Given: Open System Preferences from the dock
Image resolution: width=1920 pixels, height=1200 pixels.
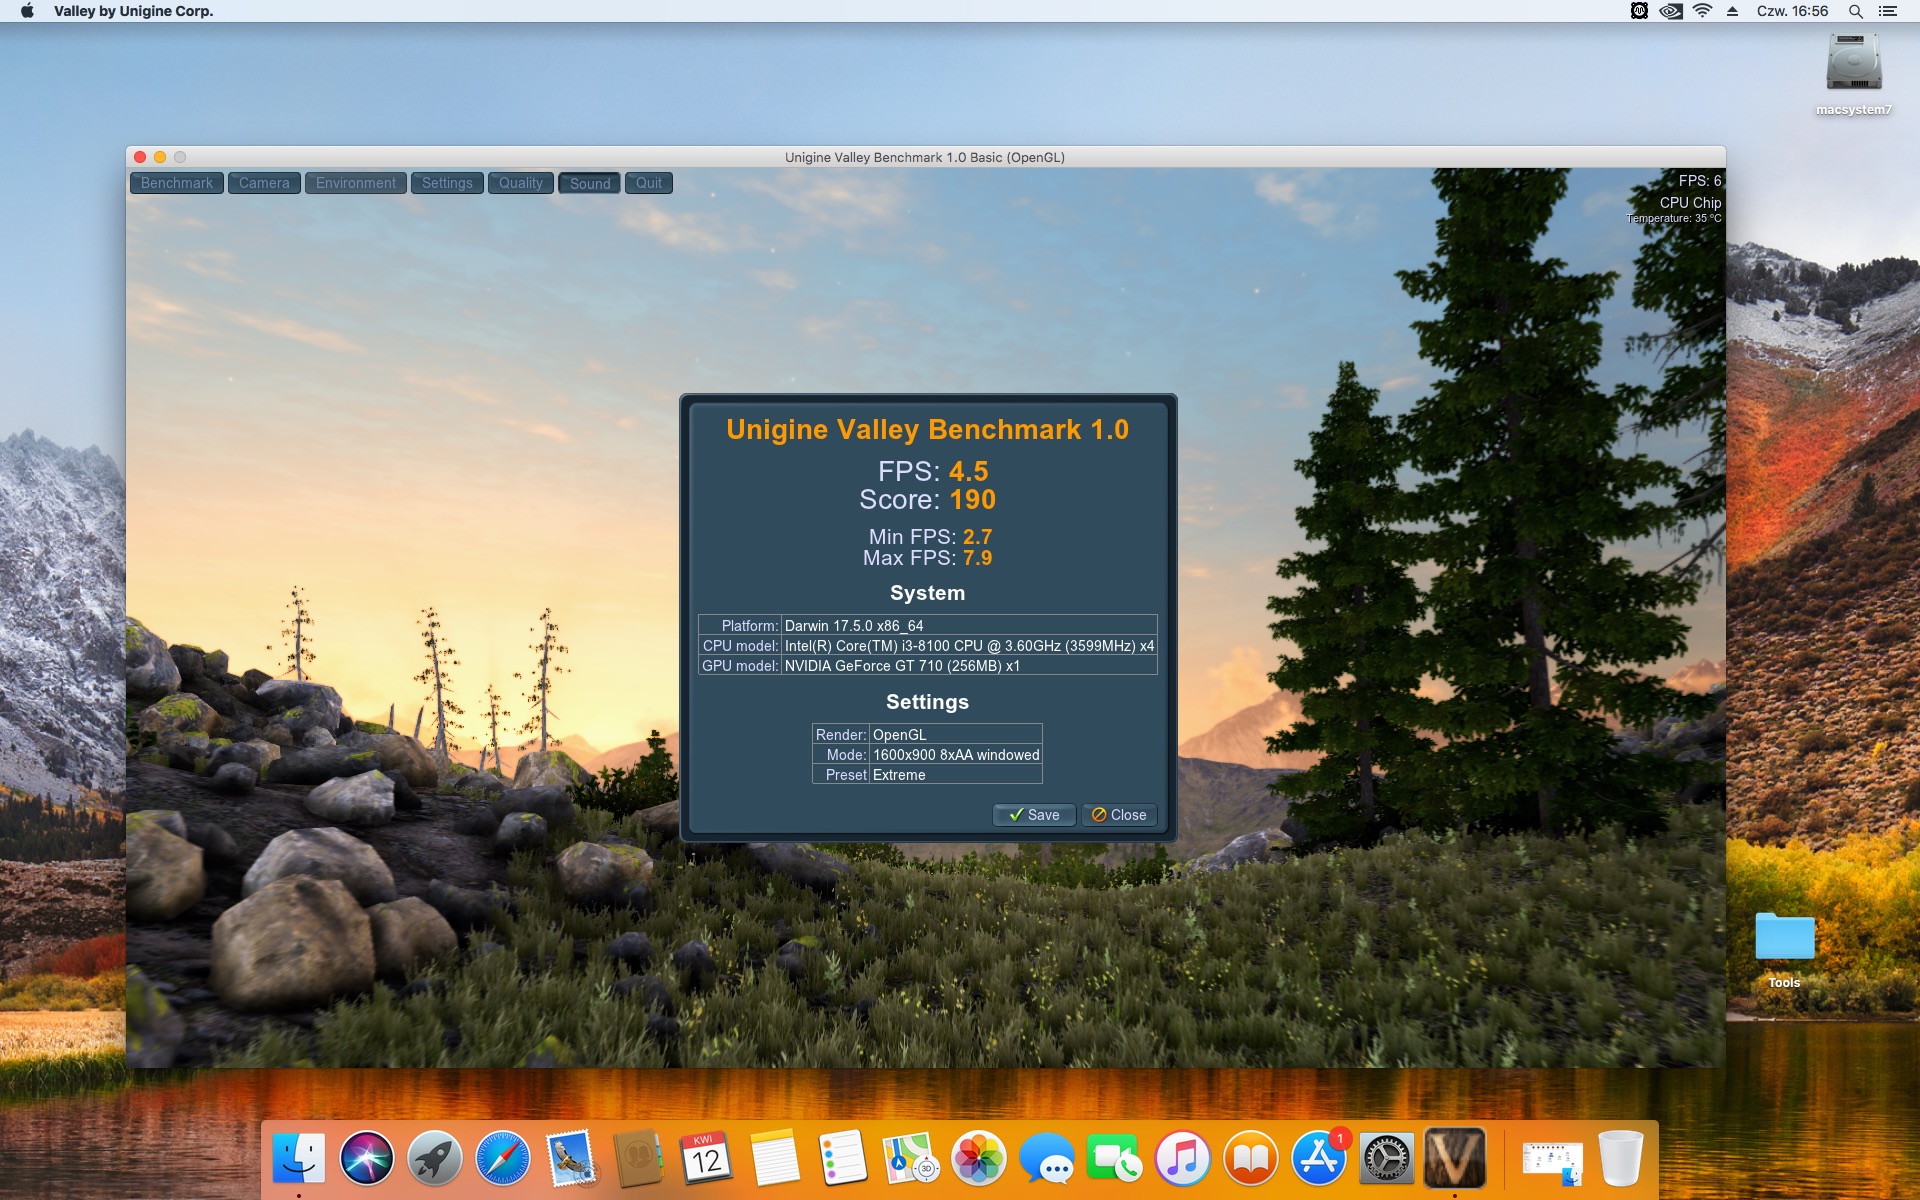Looking at the screenshot, I should pos(1386,1158).
